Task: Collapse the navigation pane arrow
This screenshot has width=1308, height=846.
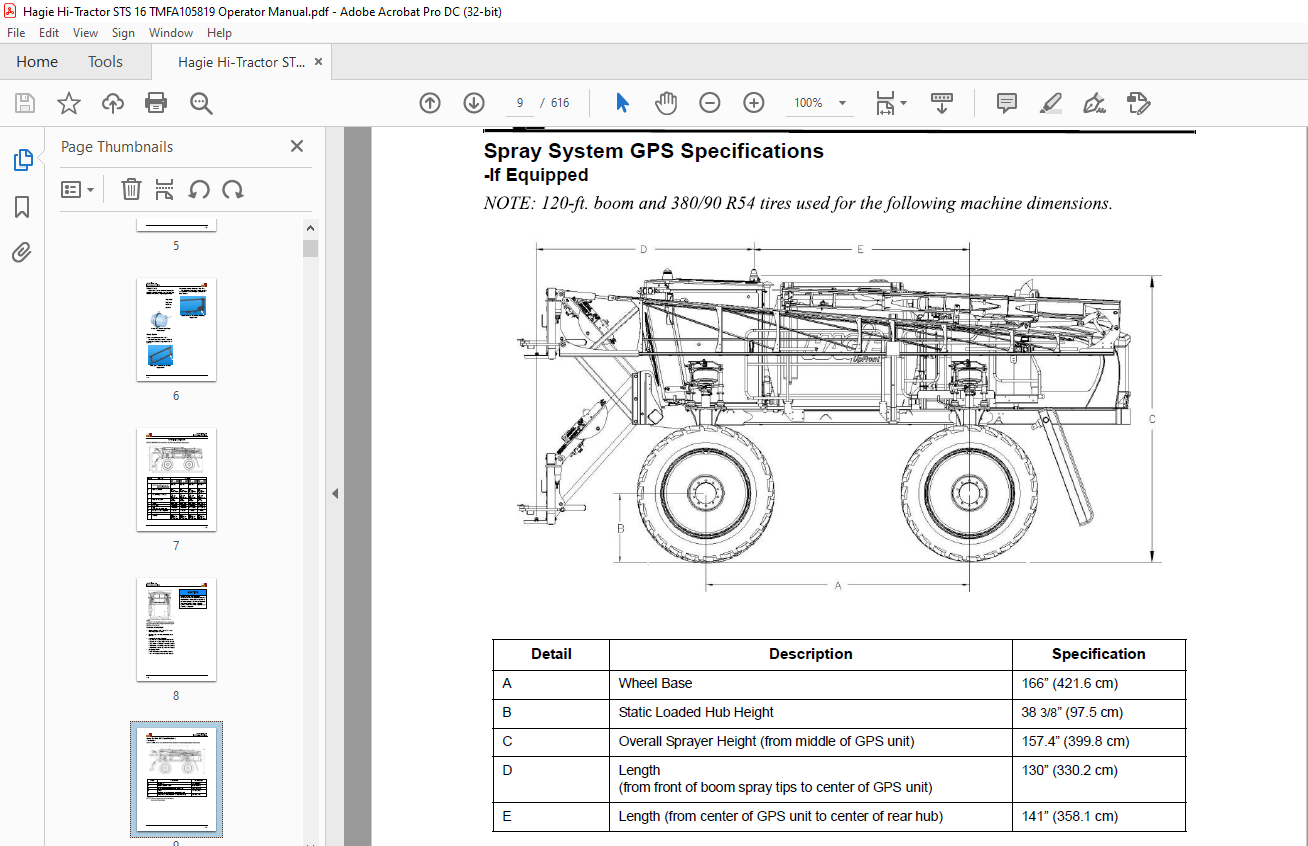Action: point(335,493)
